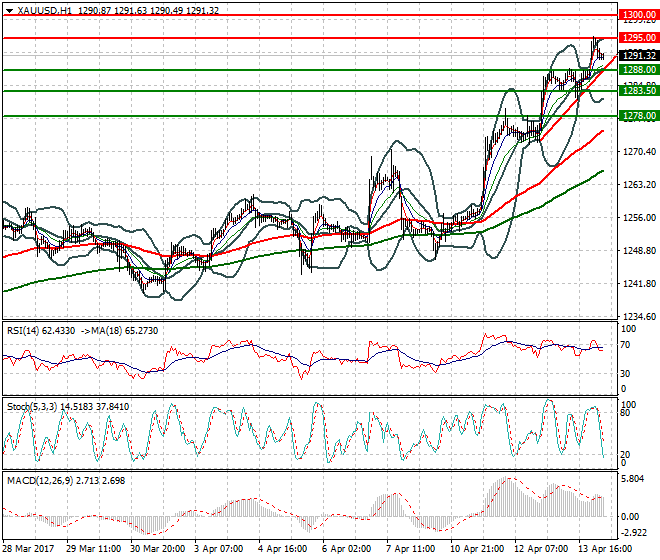Click the 4 Apr 16:00 time label
660x560 pixels.
282,549
